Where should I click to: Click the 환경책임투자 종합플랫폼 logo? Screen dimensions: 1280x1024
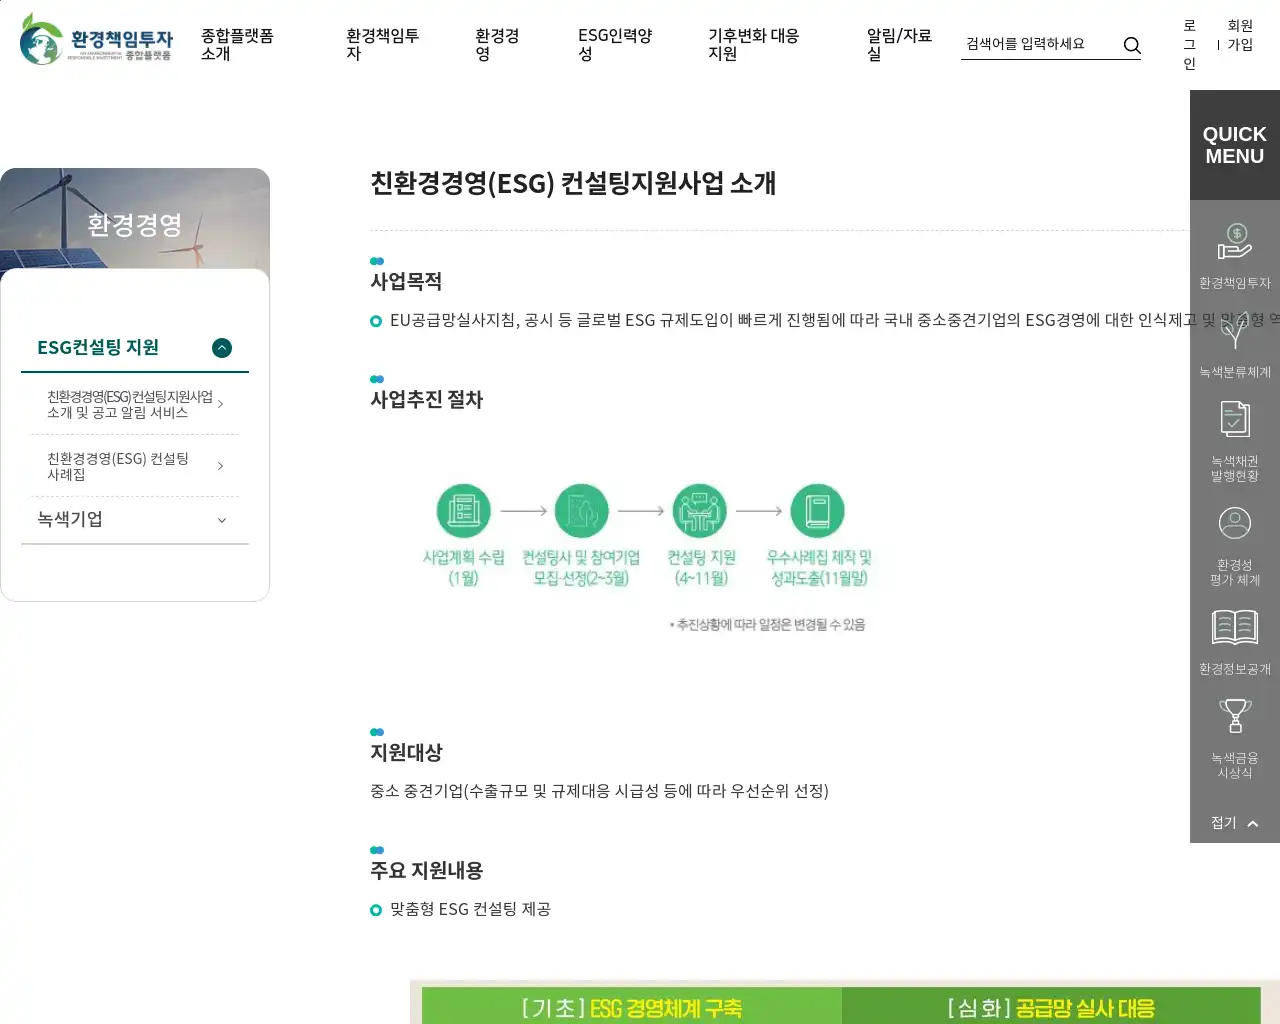point(96,40)
